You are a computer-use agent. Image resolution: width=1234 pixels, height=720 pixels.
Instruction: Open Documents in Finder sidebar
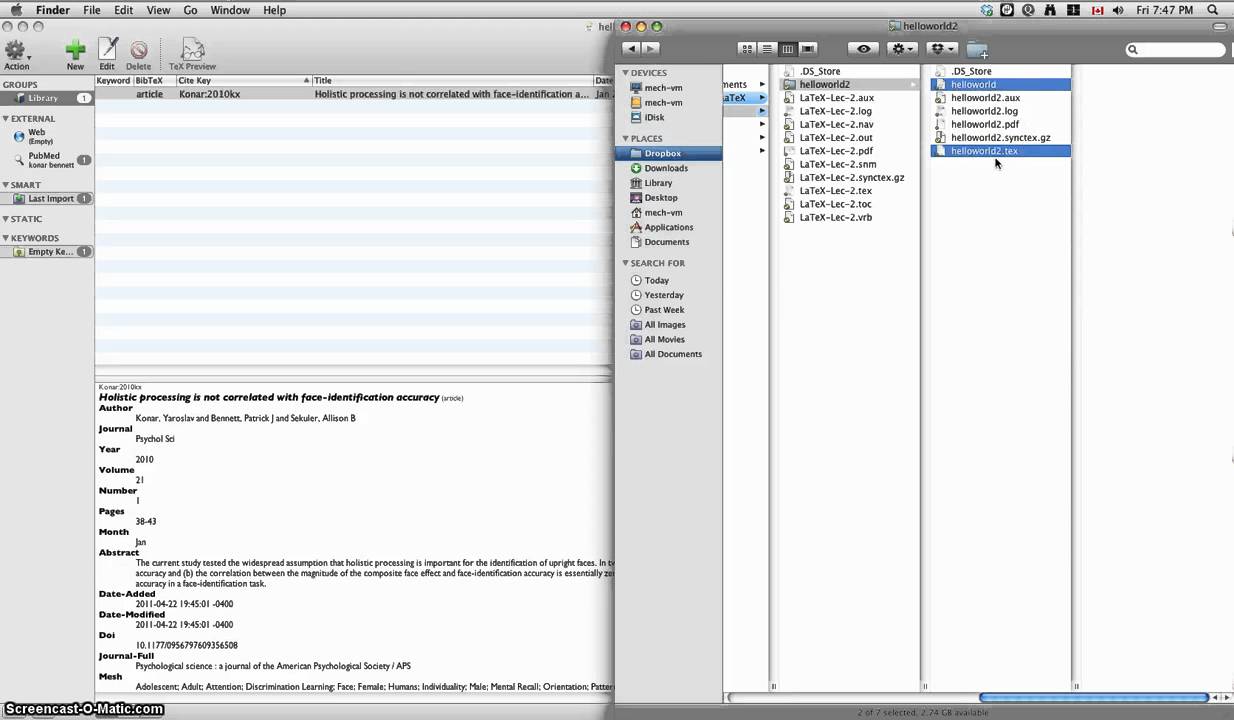(x=668, y=242)
